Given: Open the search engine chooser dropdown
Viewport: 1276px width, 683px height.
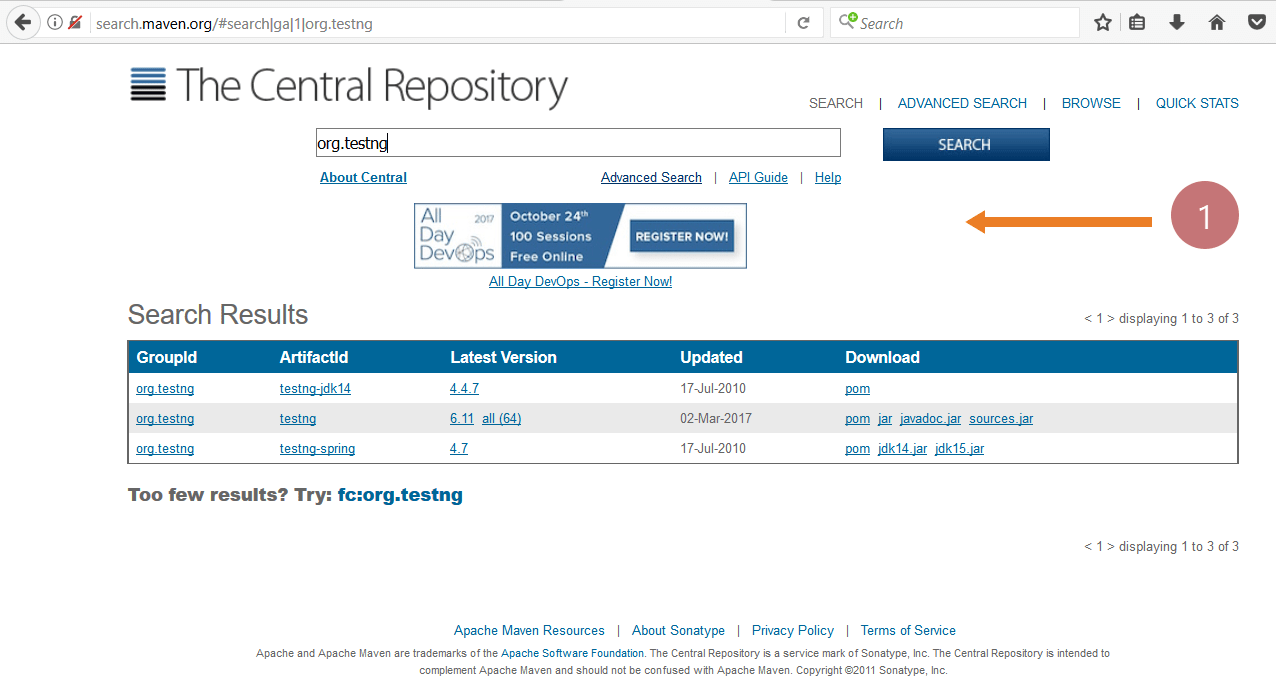Looking at the screenshot, I should (x=849, y=22).
